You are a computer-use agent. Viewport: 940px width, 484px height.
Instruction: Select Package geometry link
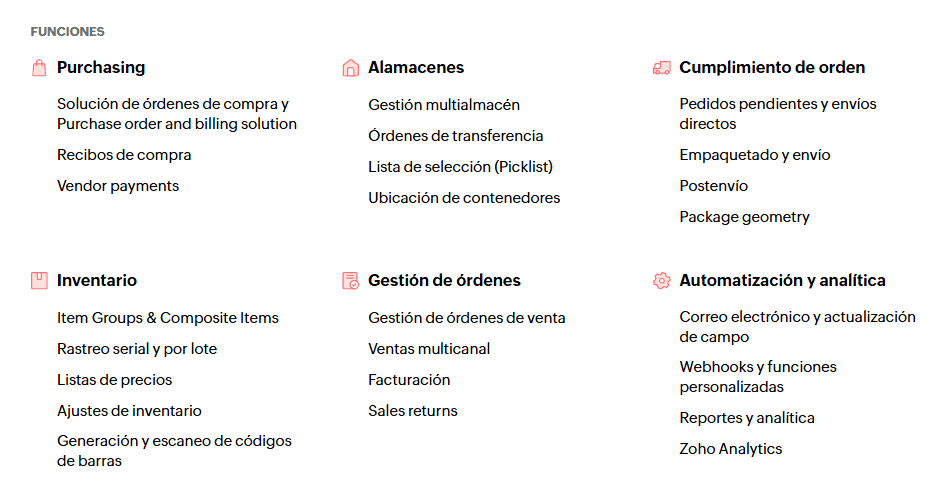[x=744, y=217]
